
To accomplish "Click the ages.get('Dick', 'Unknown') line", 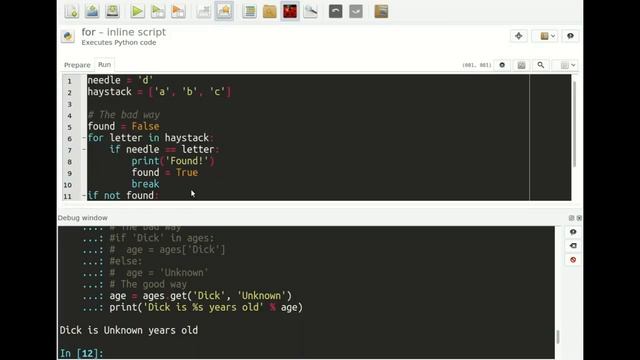I will coord(200,296).
